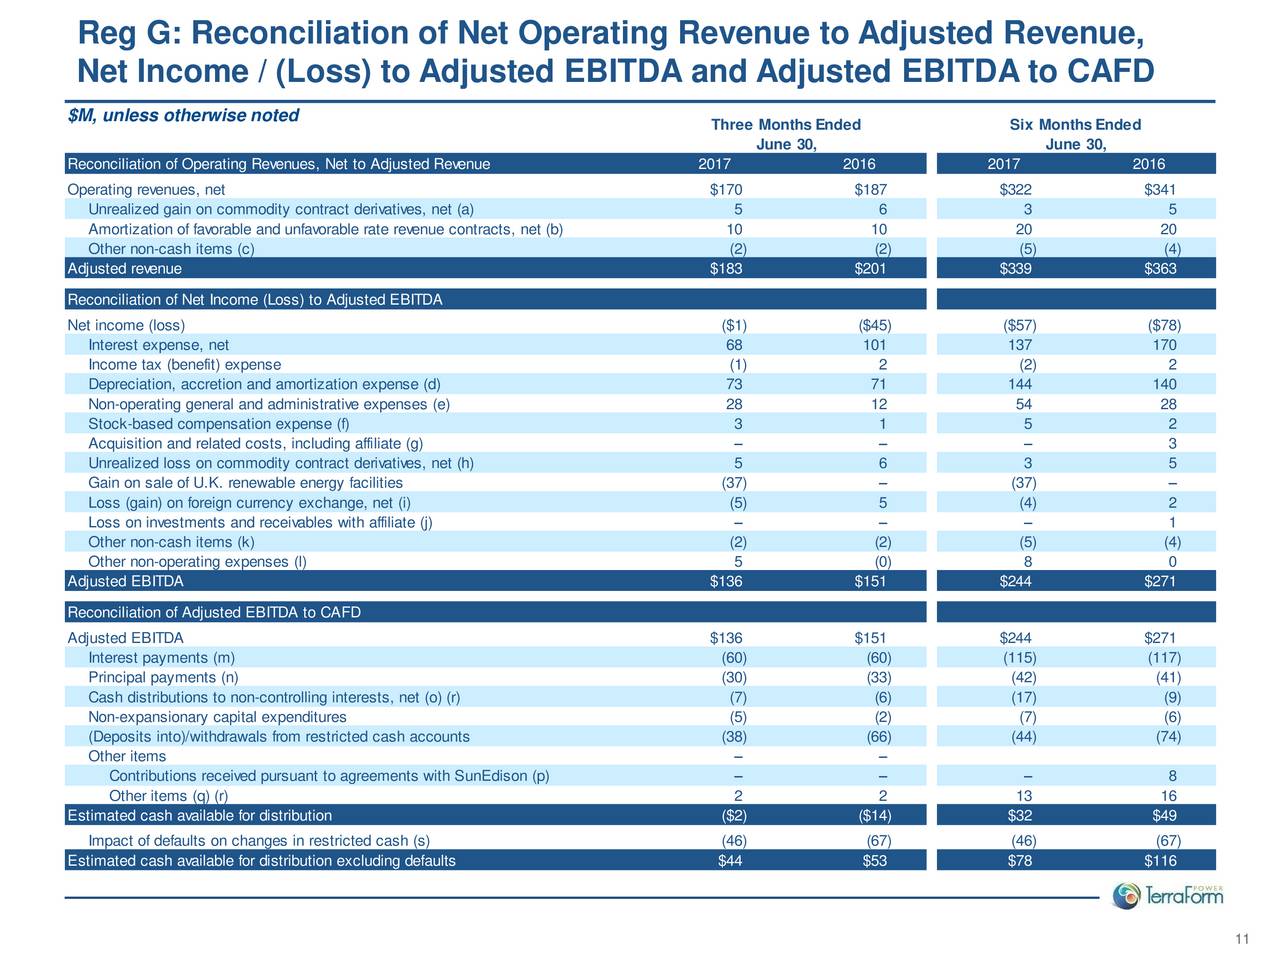Image resolution: width=1280 pixels, height=960 pixels.
Task: Click the (115) interest payments value
Action: pos(1019,657)
